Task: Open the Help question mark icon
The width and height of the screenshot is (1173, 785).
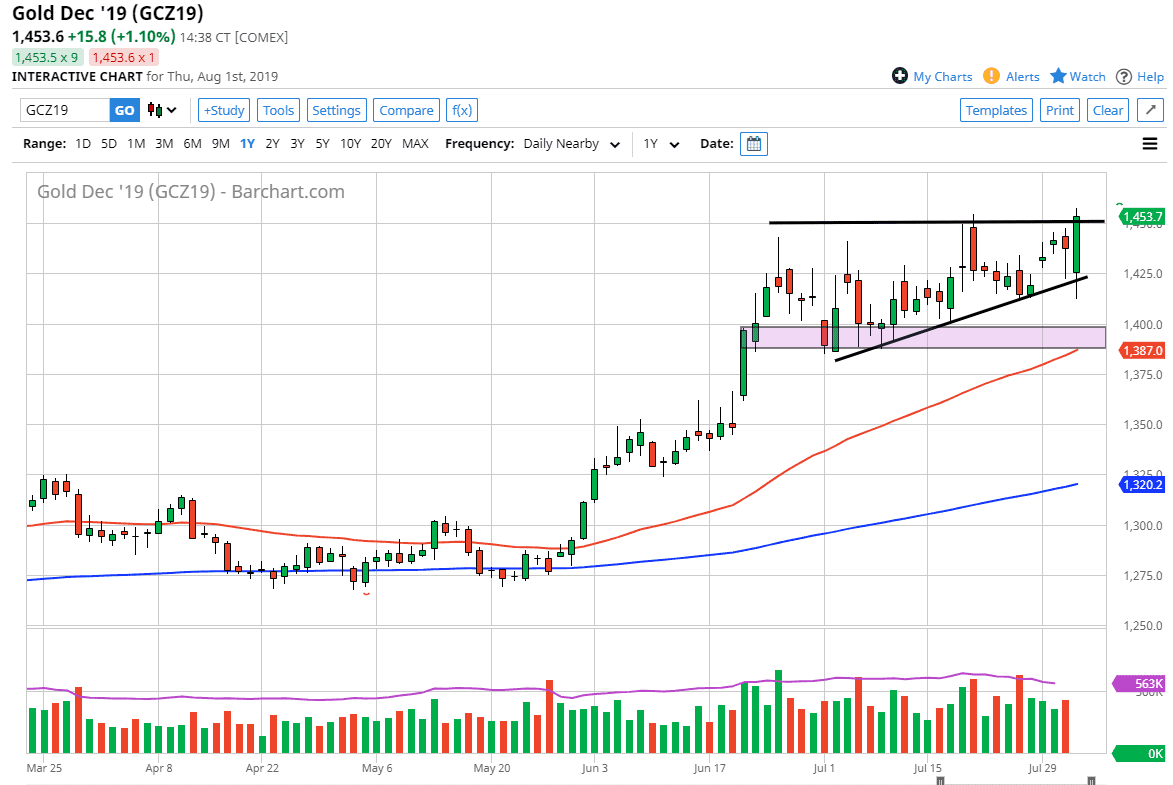Action: (1124, 76)
